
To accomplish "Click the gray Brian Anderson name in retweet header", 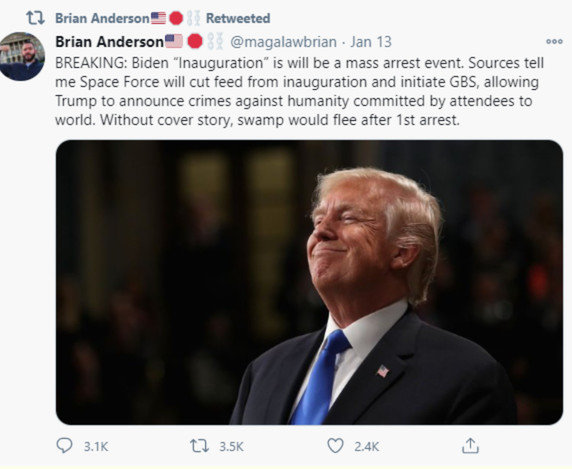I will click(x=103, y=18).
